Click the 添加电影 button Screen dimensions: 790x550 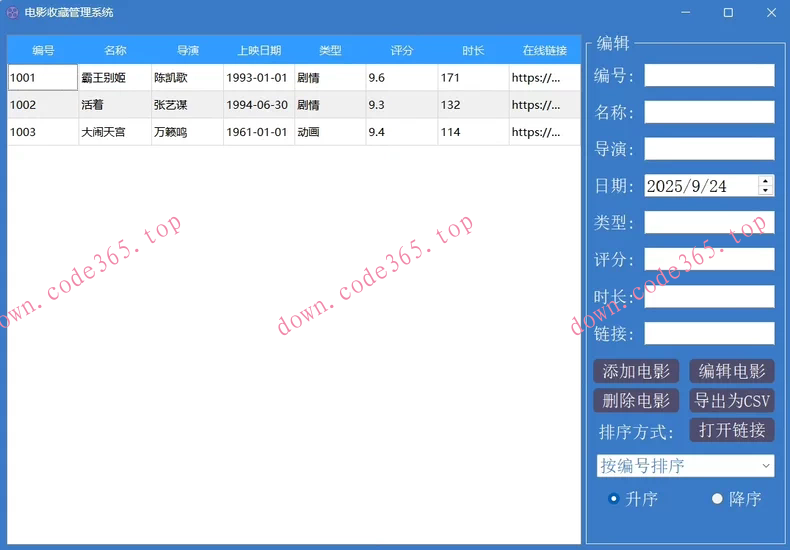click(x=636, y=371)
